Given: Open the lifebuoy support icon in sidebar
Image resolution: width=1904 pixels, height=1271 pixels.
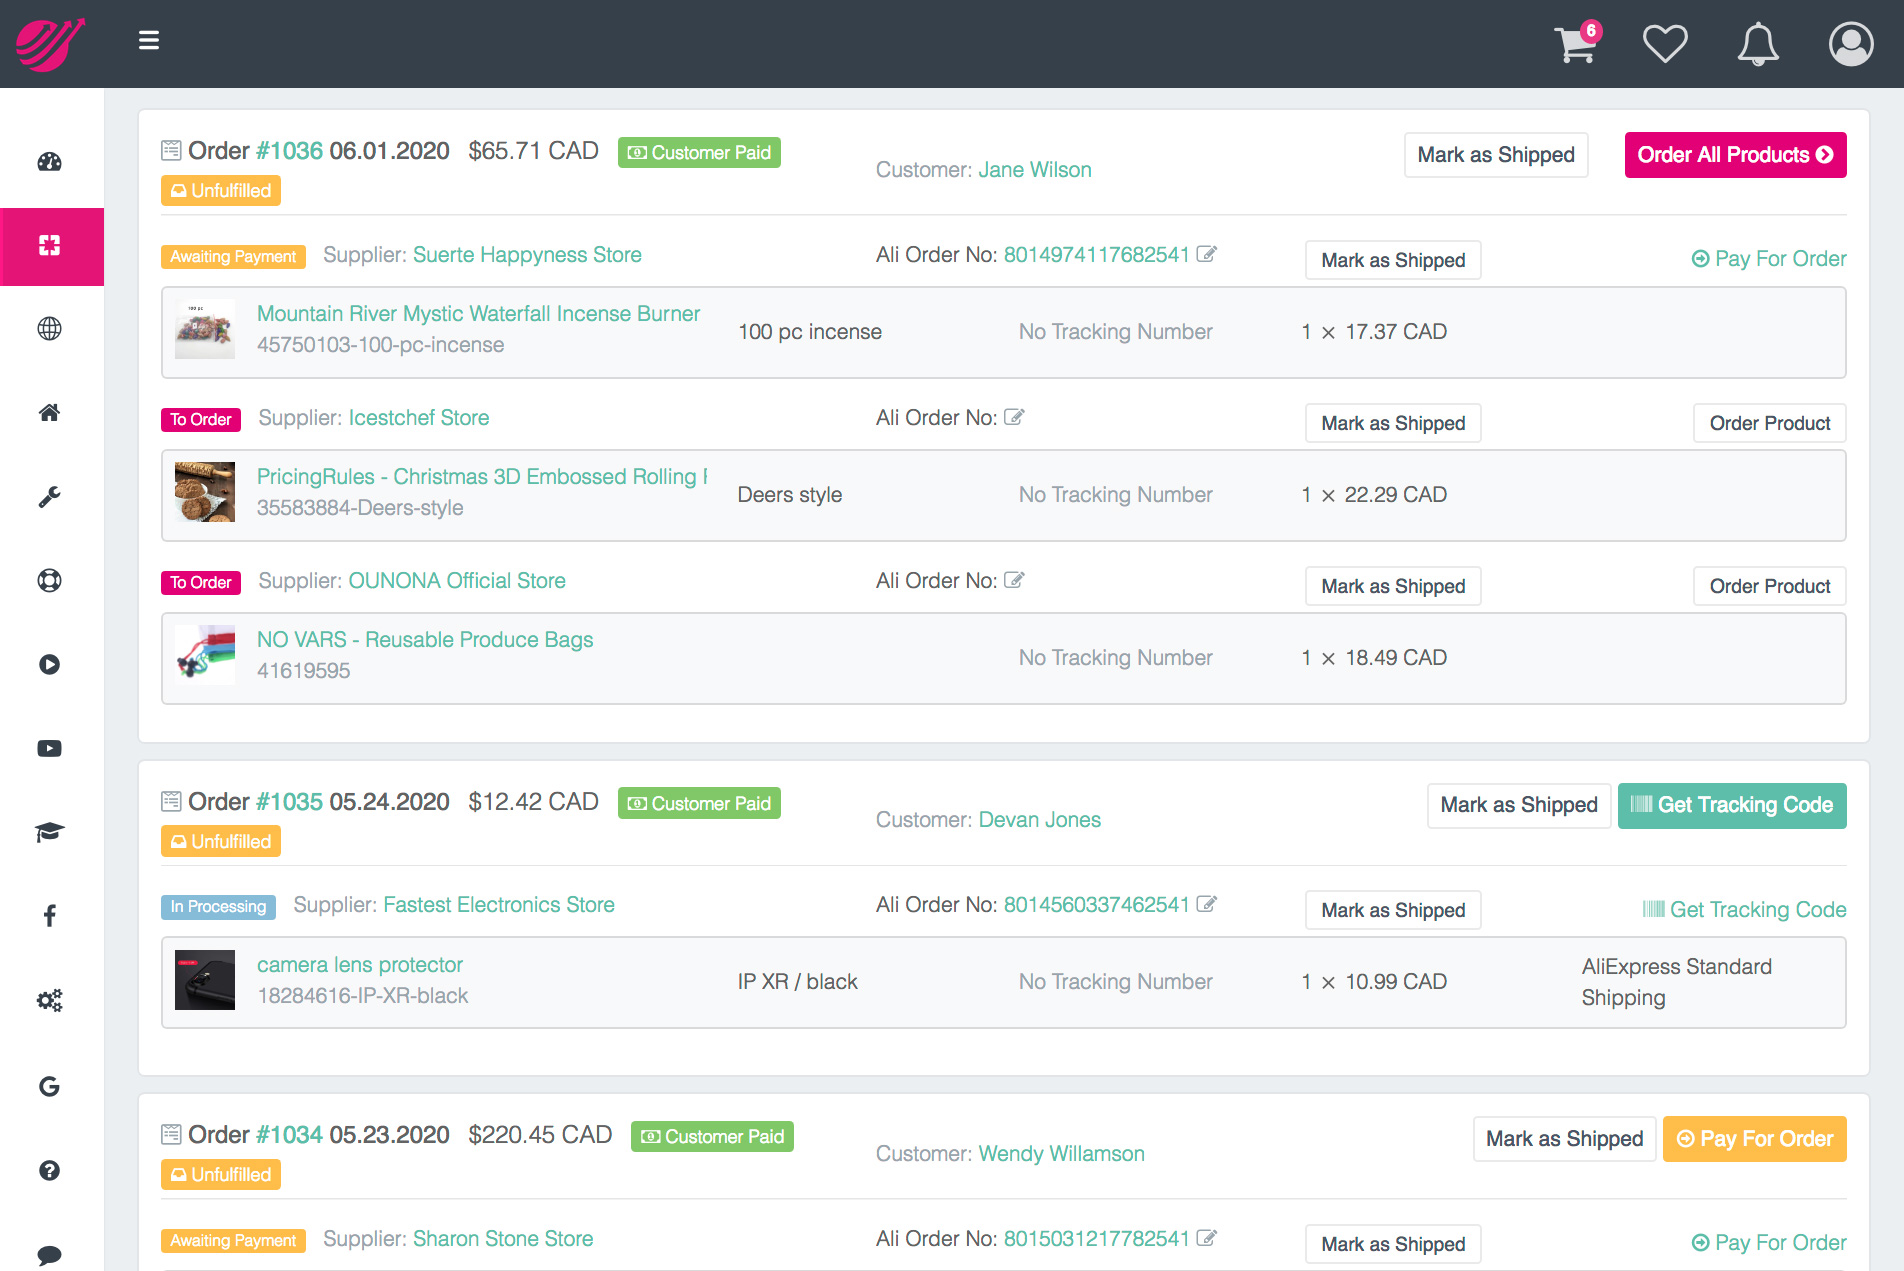Looking at the screenshot, I should pyautogui.click(x=50, y=581).
